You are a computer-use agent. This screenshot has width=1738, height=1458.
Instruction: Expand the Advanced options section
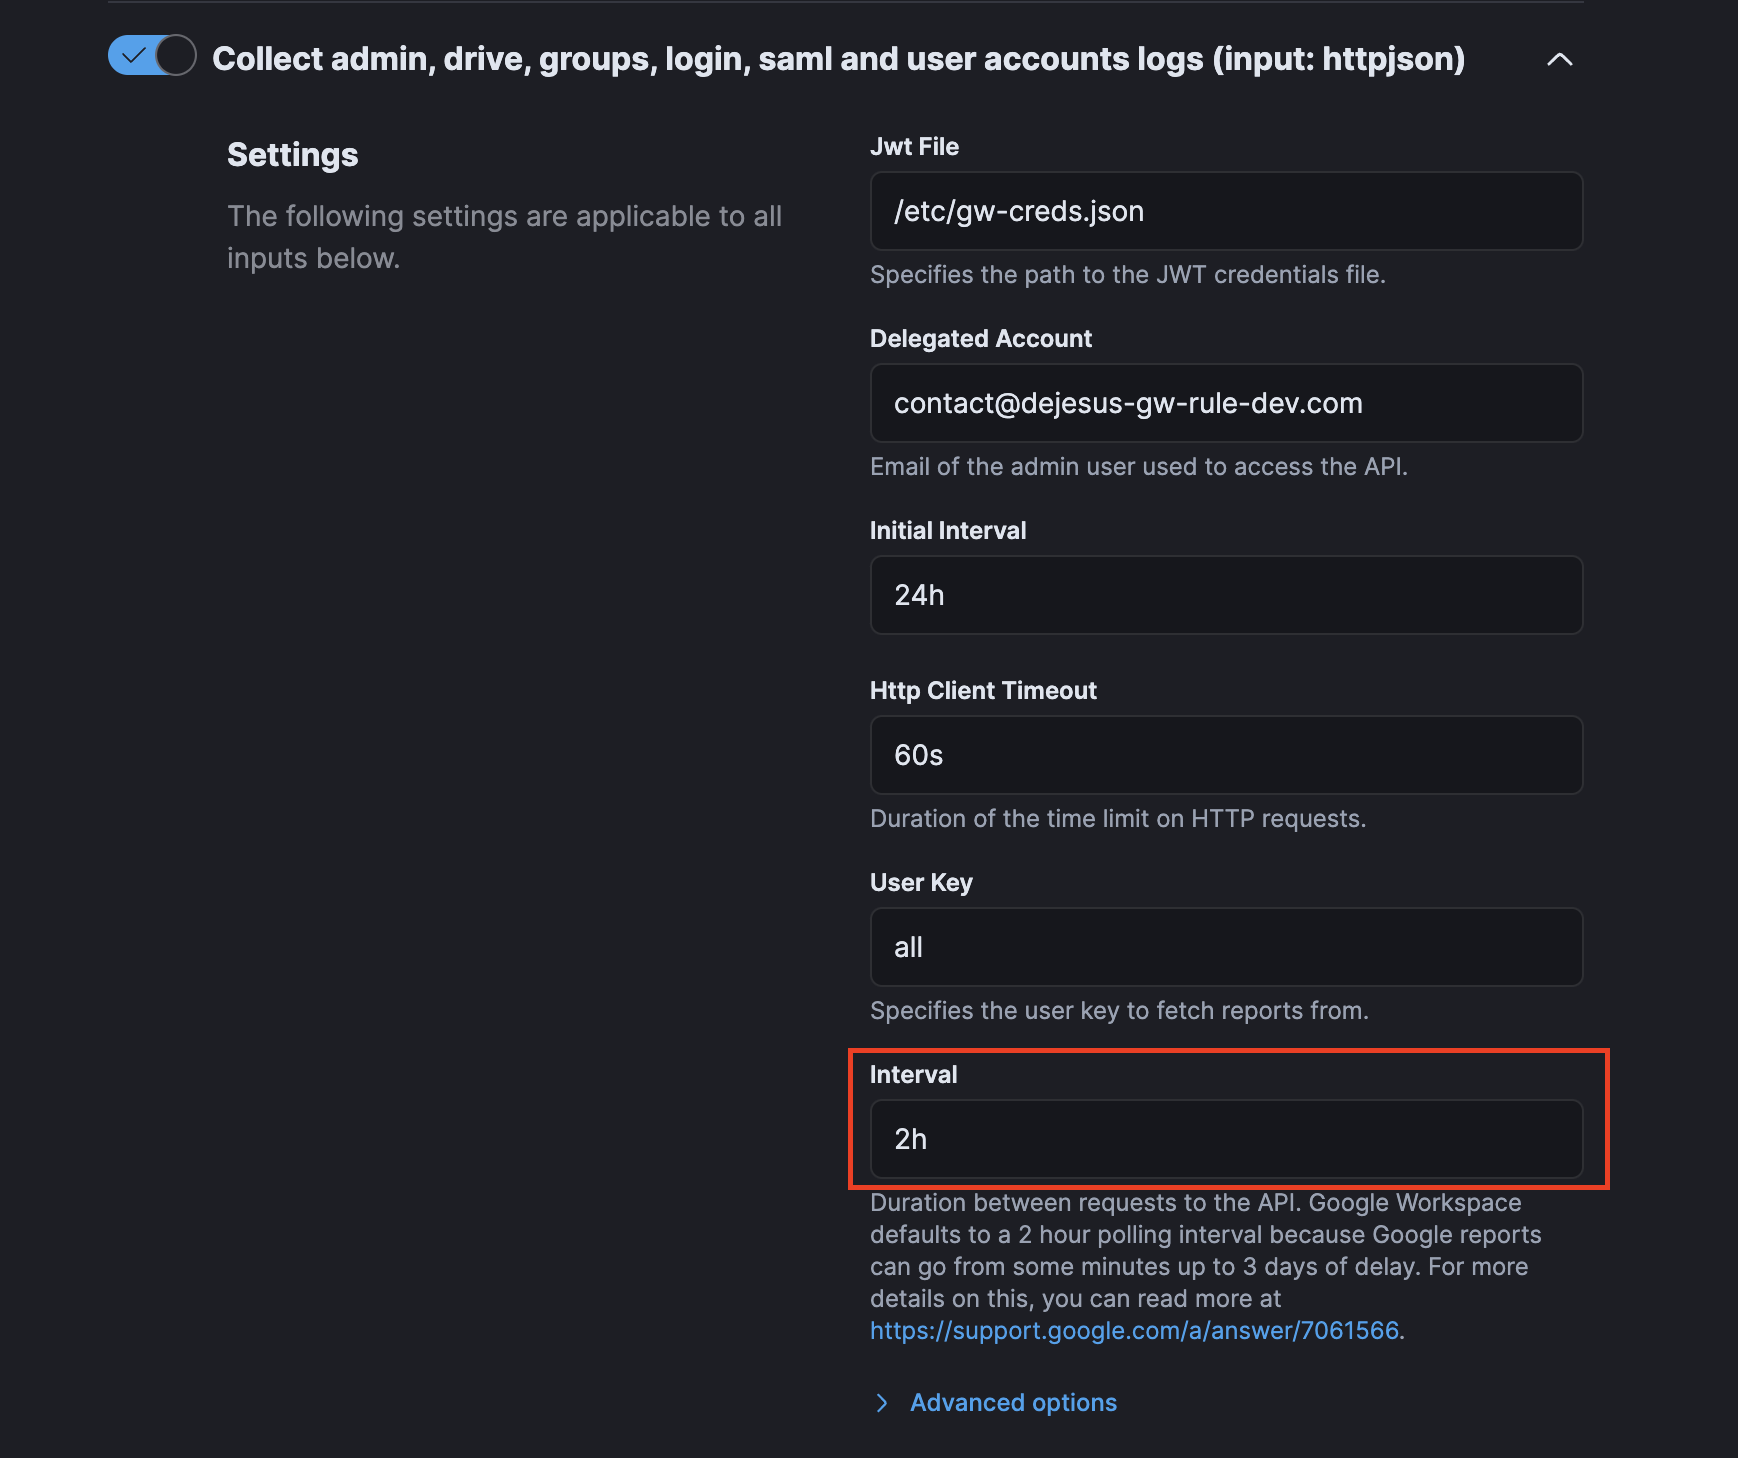pos(1012,1402)
